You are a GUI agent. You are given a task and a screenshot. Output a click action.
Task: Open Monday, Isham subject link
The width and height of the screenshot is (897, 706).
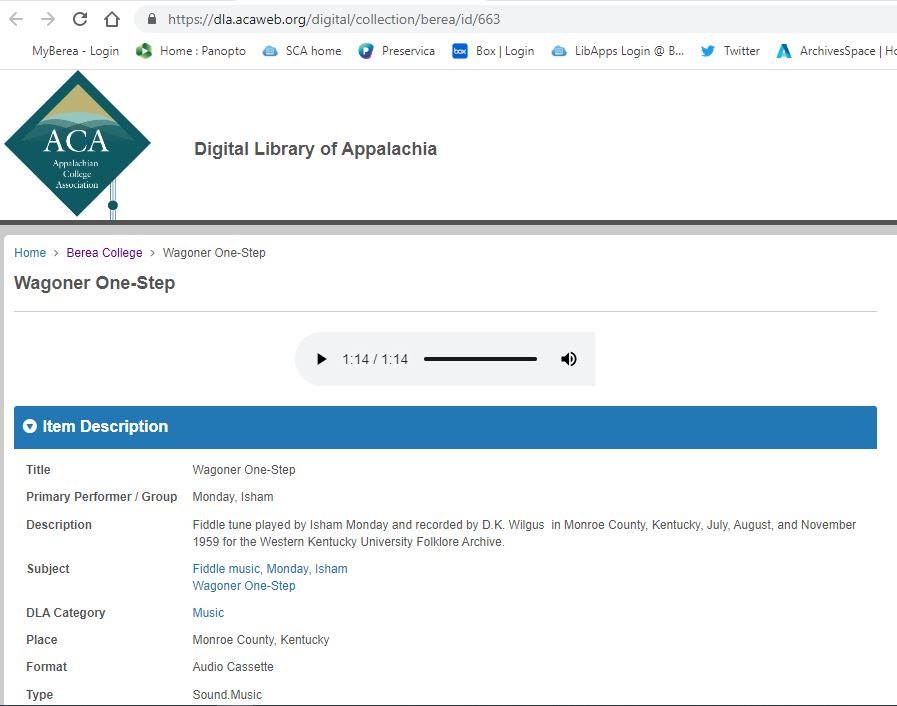click(x=307, y=569)
